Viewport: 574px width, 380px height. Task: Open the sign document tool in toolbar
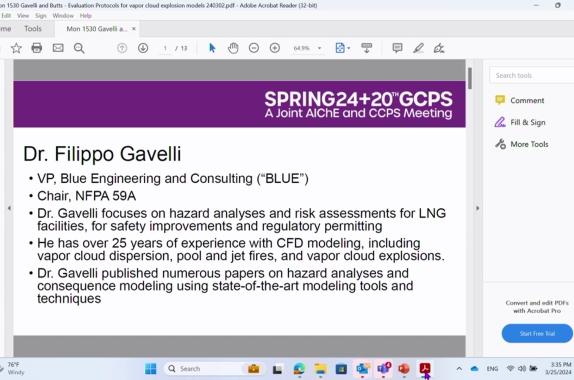439,48
